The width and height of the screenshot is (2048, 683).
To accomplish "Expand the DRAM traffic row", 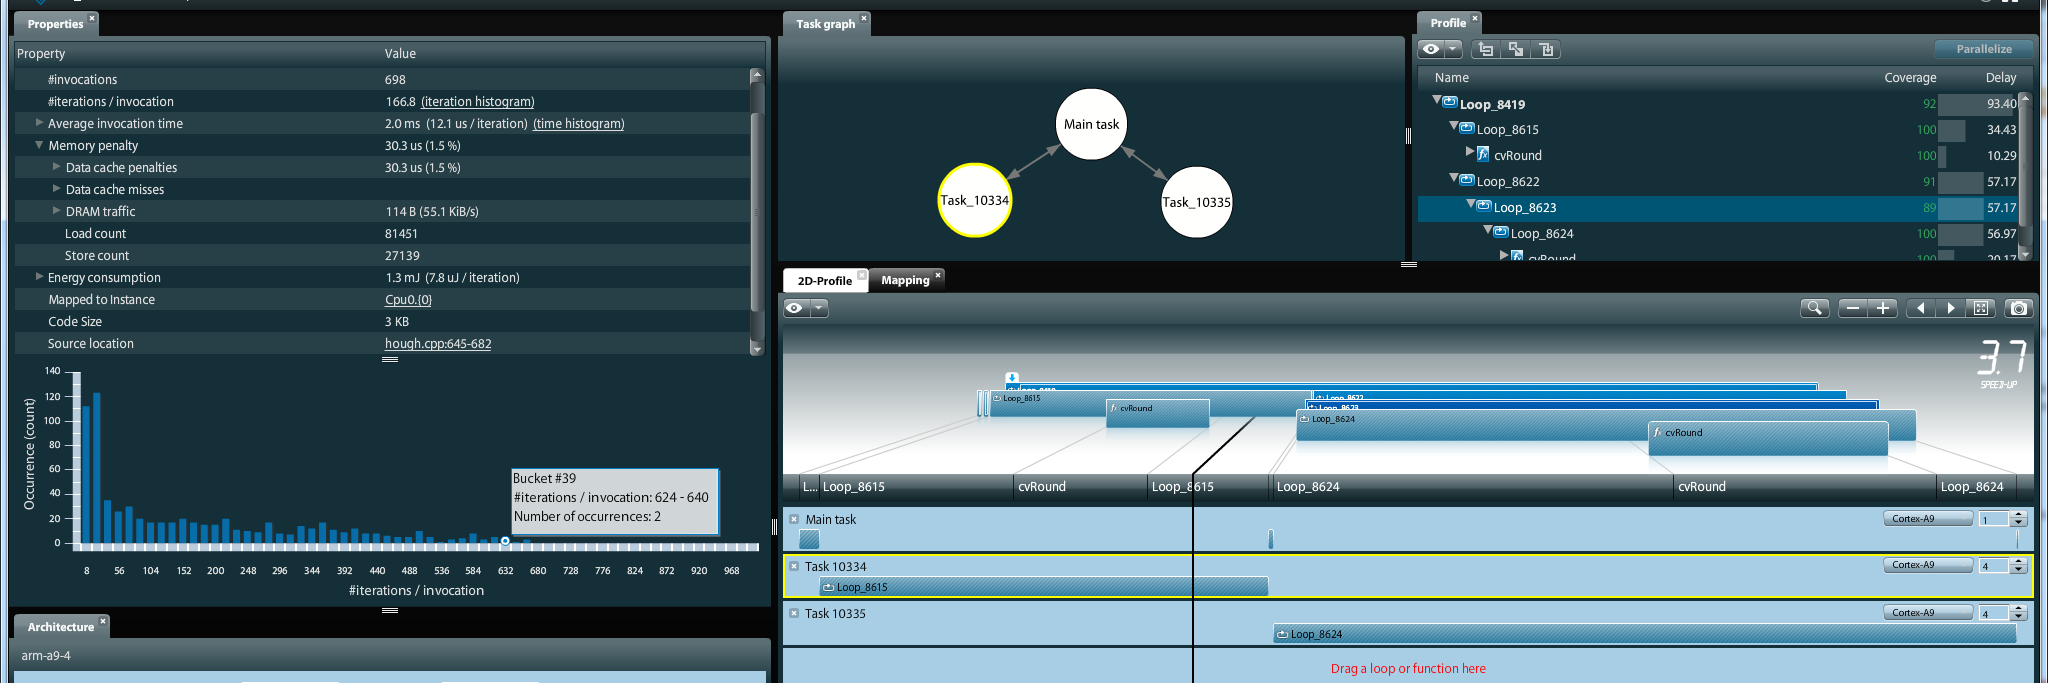I will (x=56, y=211).
